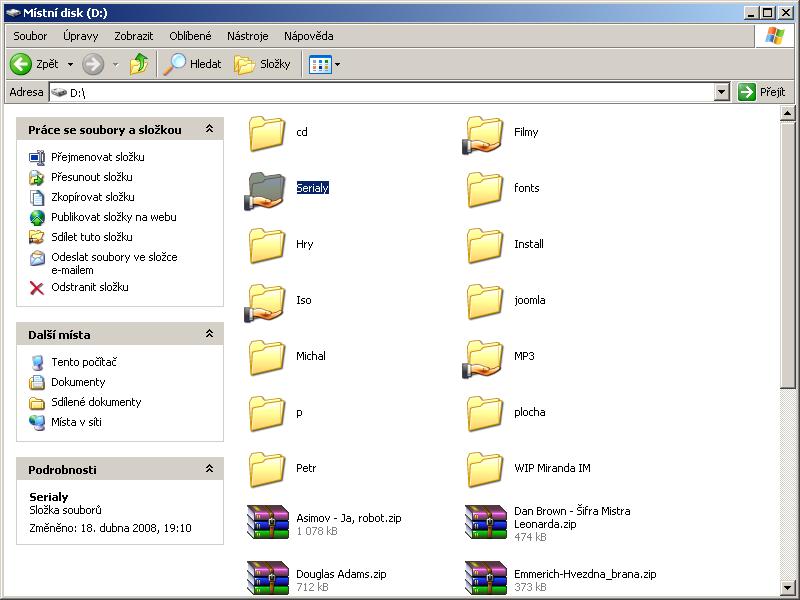Select the MP3 shared folder icon
Screen dimensions: 800x600
pyautogui.click(x=484, y=358)
